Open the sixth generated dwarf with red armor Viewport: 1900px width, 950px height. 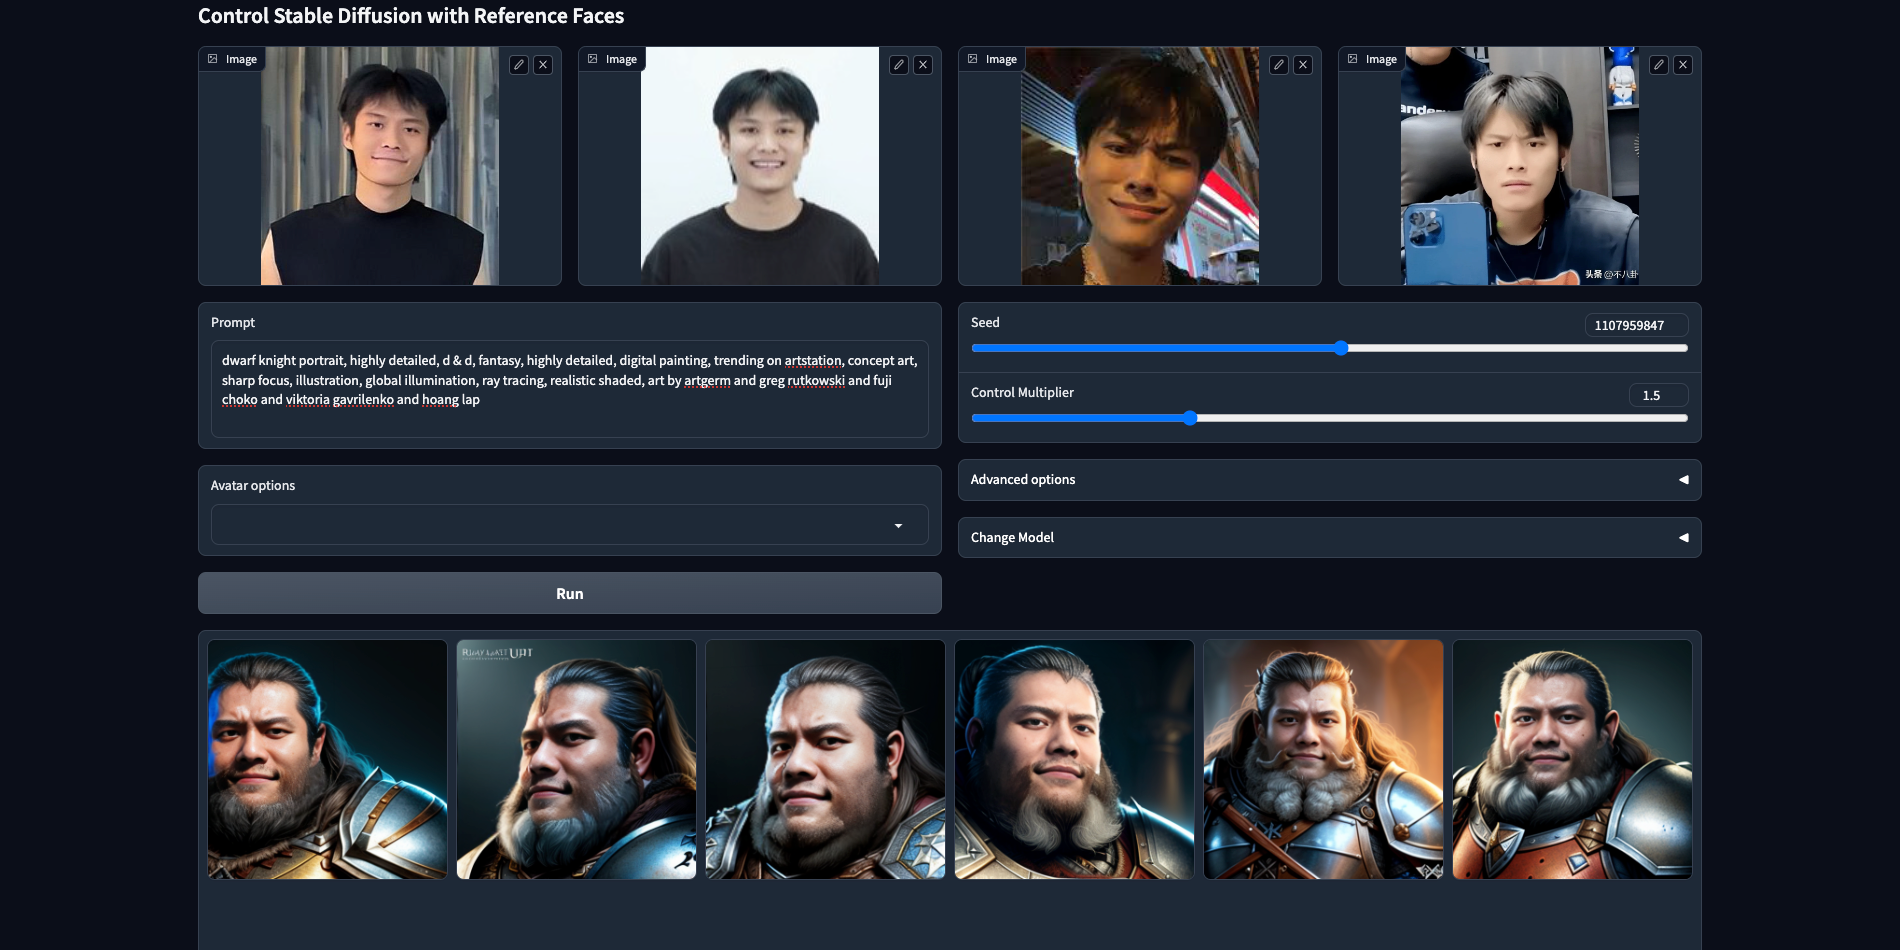click(1573, 760)
